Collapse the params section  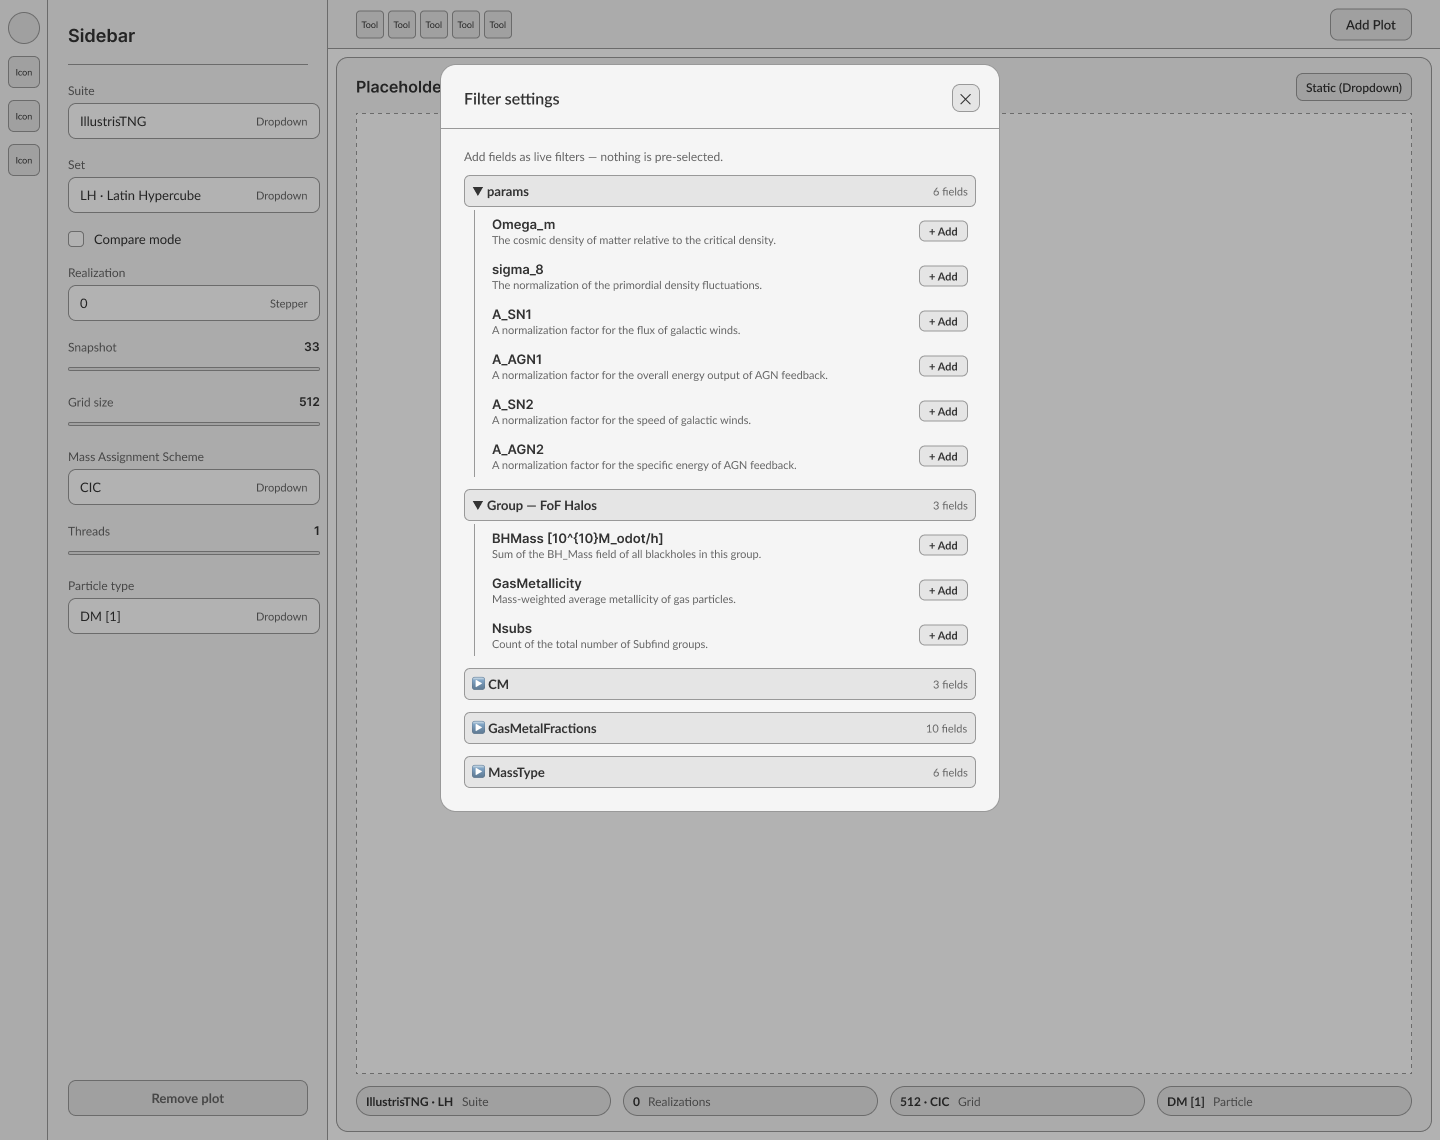click(720, 191)
